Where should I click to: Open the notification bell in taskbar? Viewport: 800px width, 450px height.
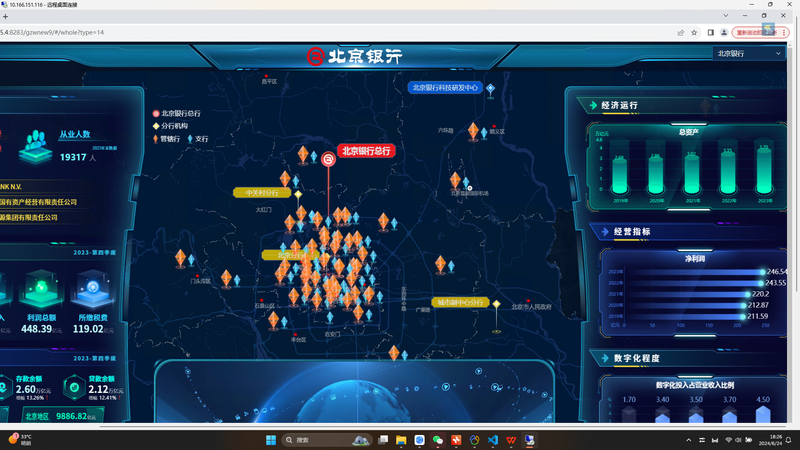click(x=788, y=440)
